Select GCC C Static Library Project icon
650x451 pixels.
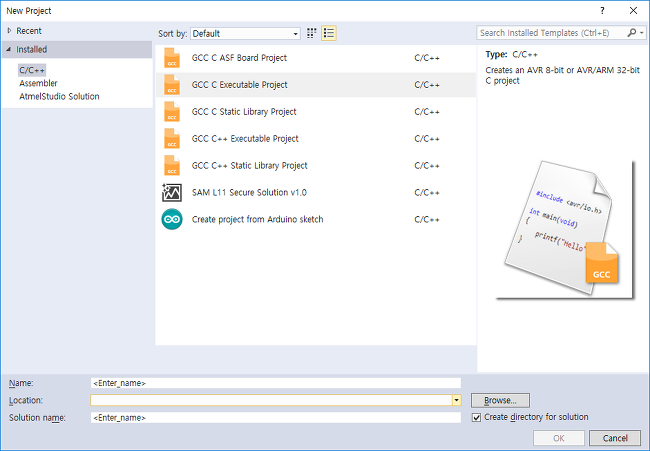(x=172, y=112)
